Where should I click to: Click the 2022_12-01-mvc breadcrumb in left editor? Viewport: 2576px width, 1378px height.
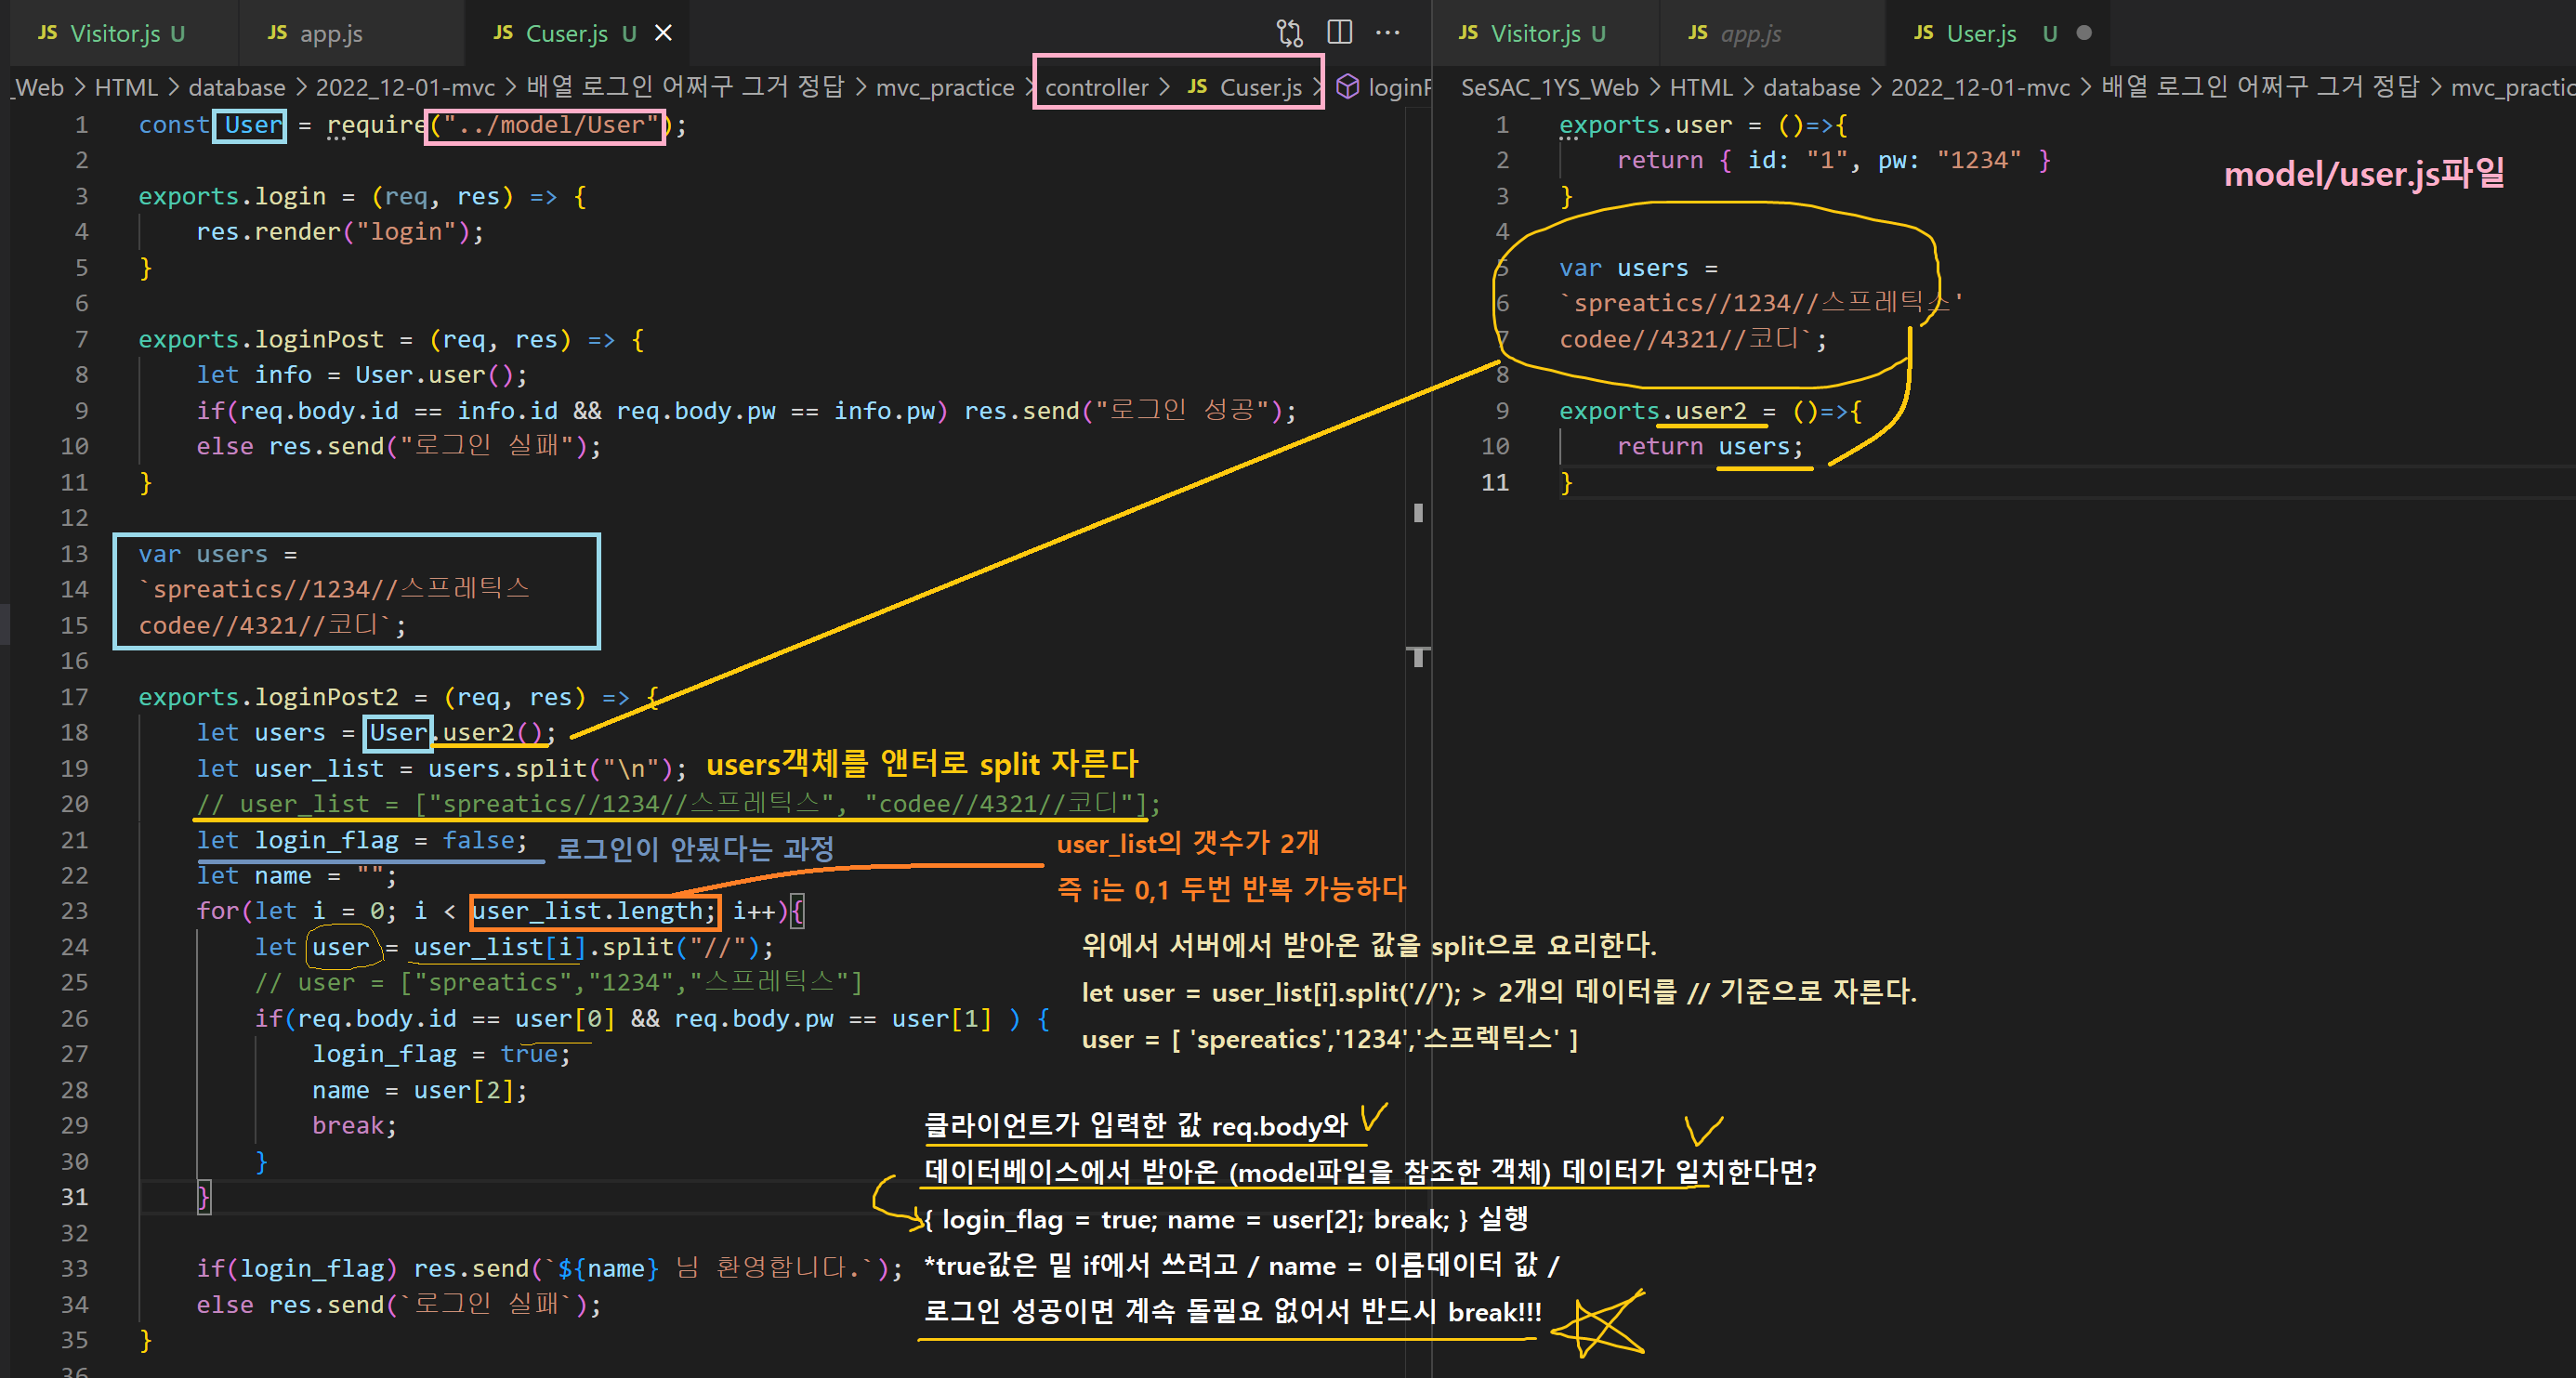(x=405, y=87)
